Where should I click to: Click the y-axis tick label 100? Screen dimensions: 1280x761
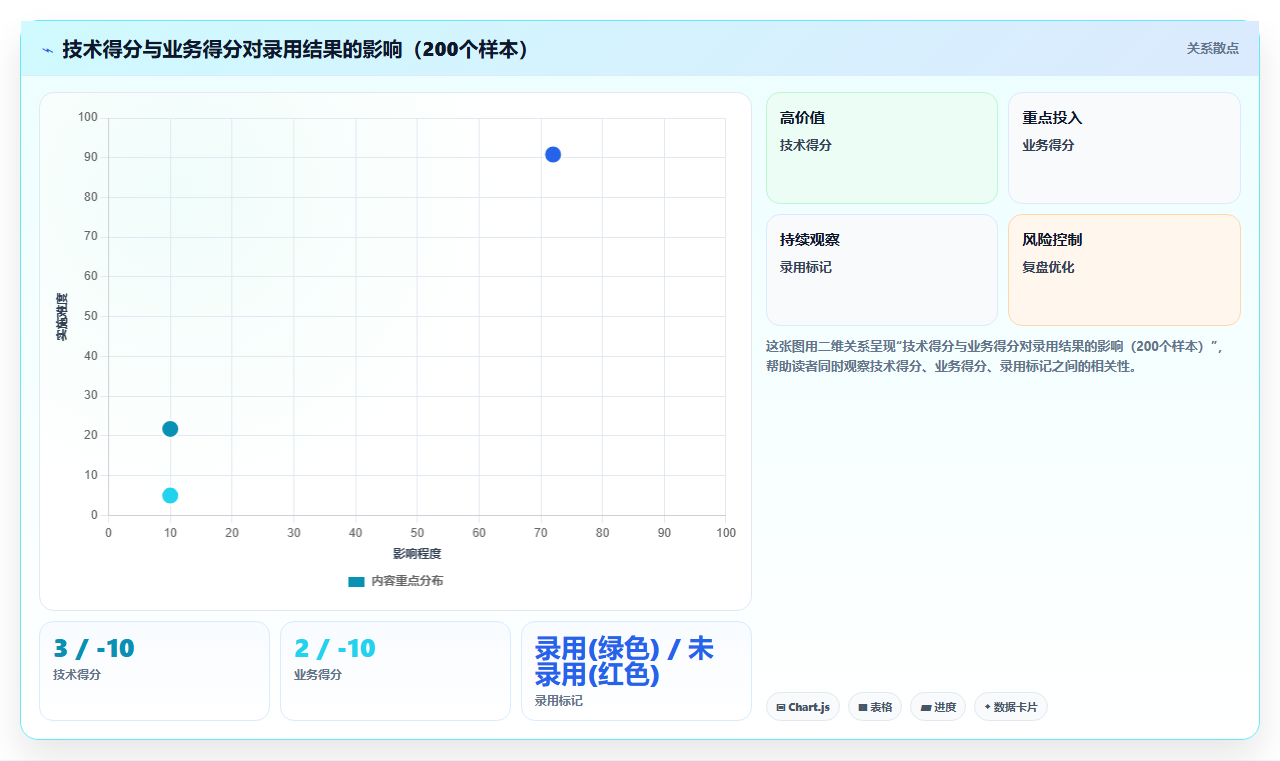tap(88, 118)
